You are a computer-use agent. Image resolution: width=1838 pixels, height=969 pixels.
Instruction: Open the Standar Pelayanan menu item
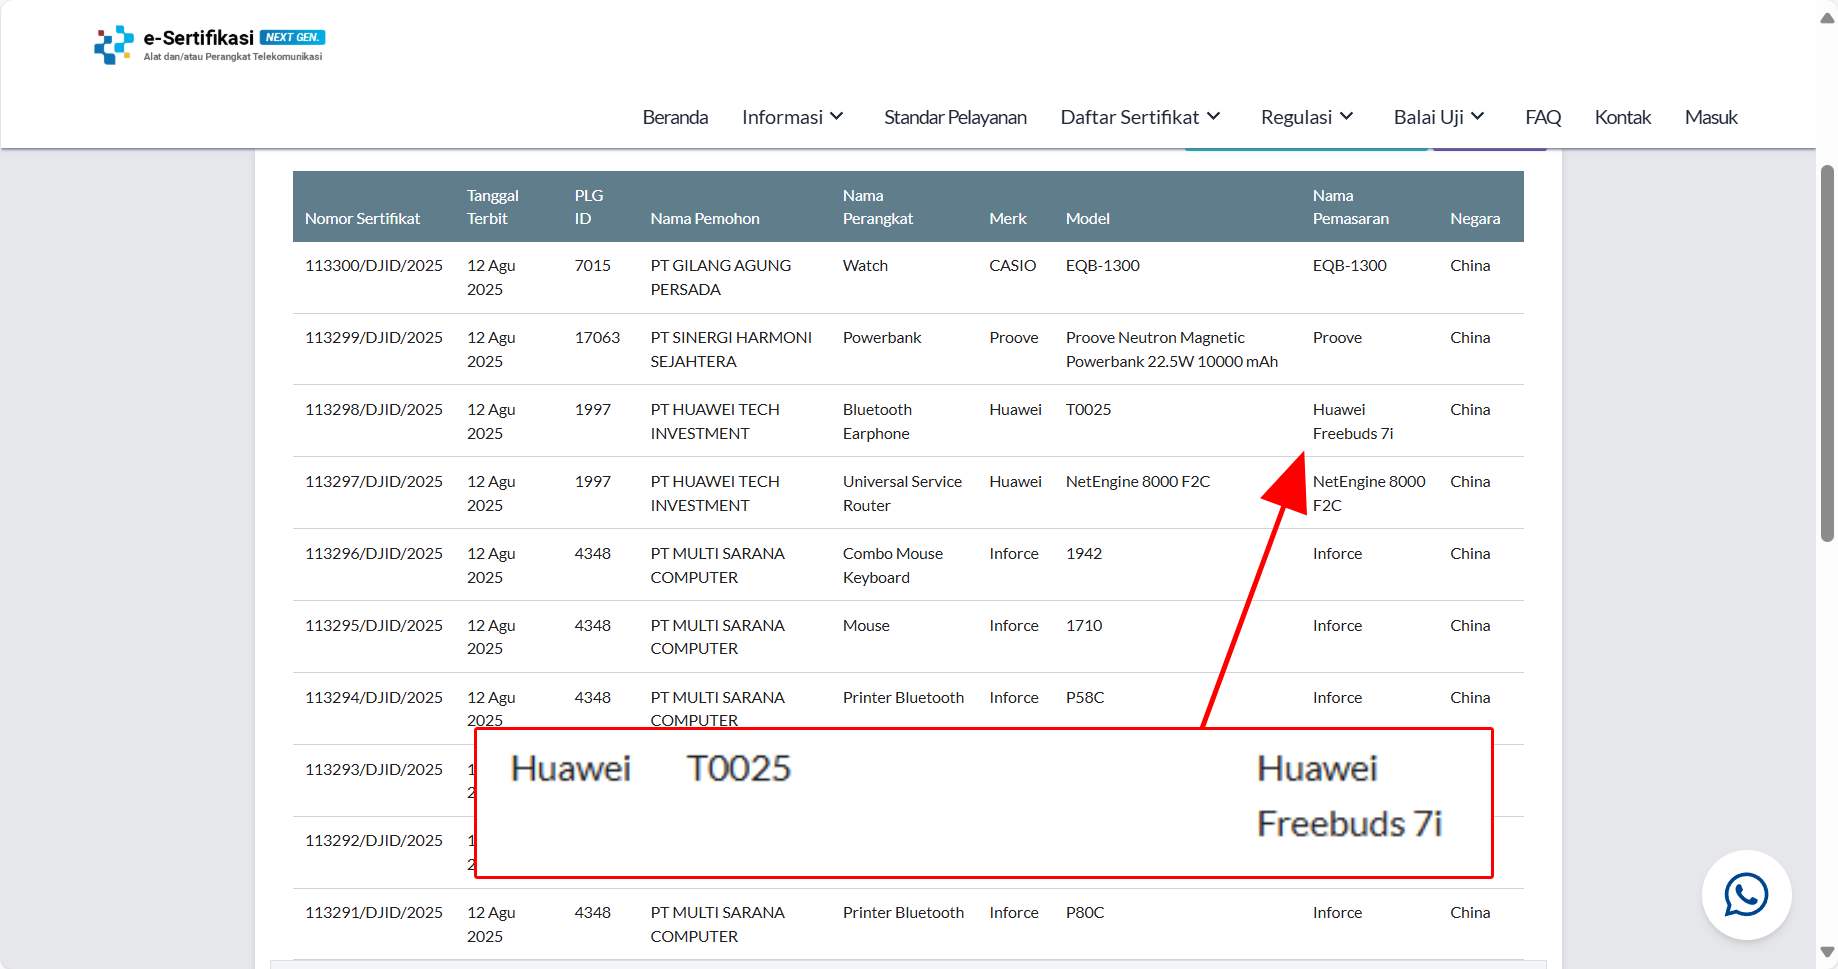(x=955, y=117)
